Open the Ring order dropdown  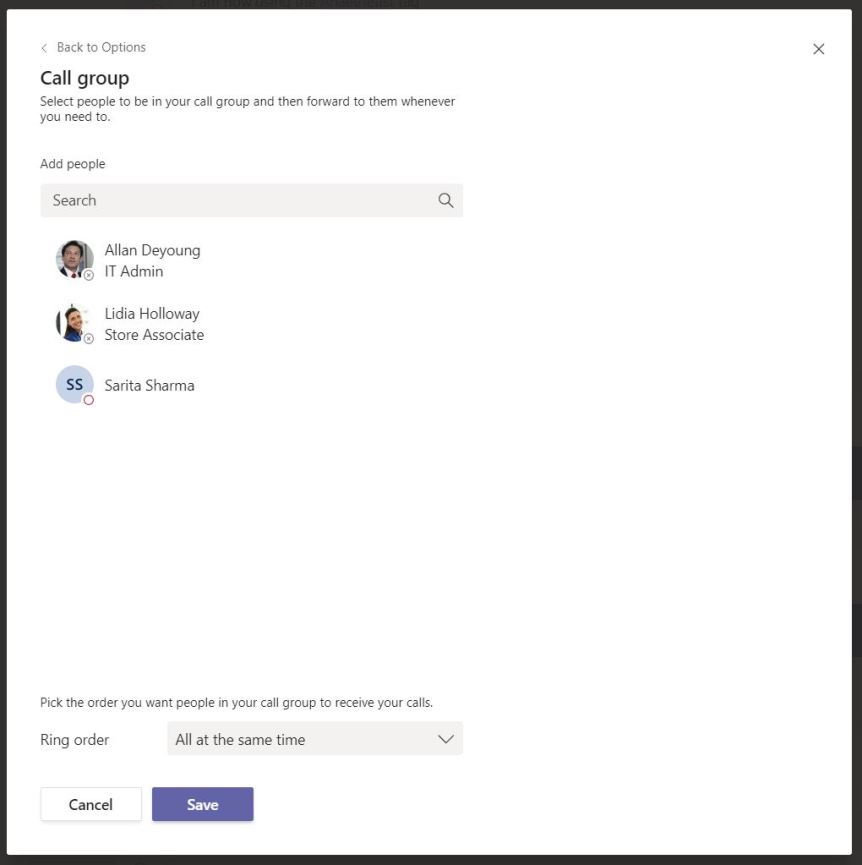point(314,739)
